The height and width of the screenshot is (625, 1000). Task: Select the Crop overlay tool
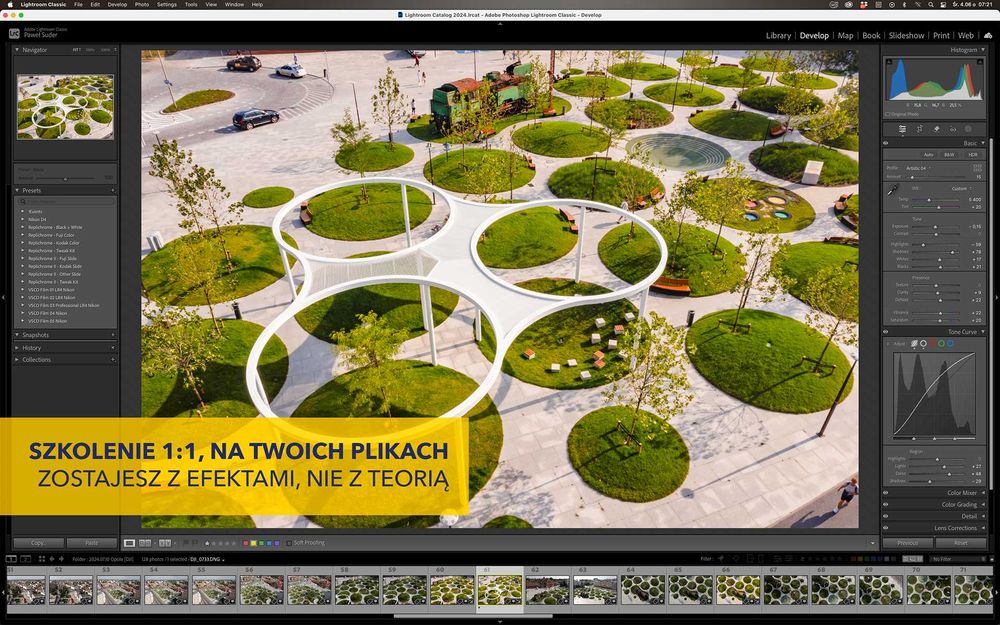click(920, 129)
